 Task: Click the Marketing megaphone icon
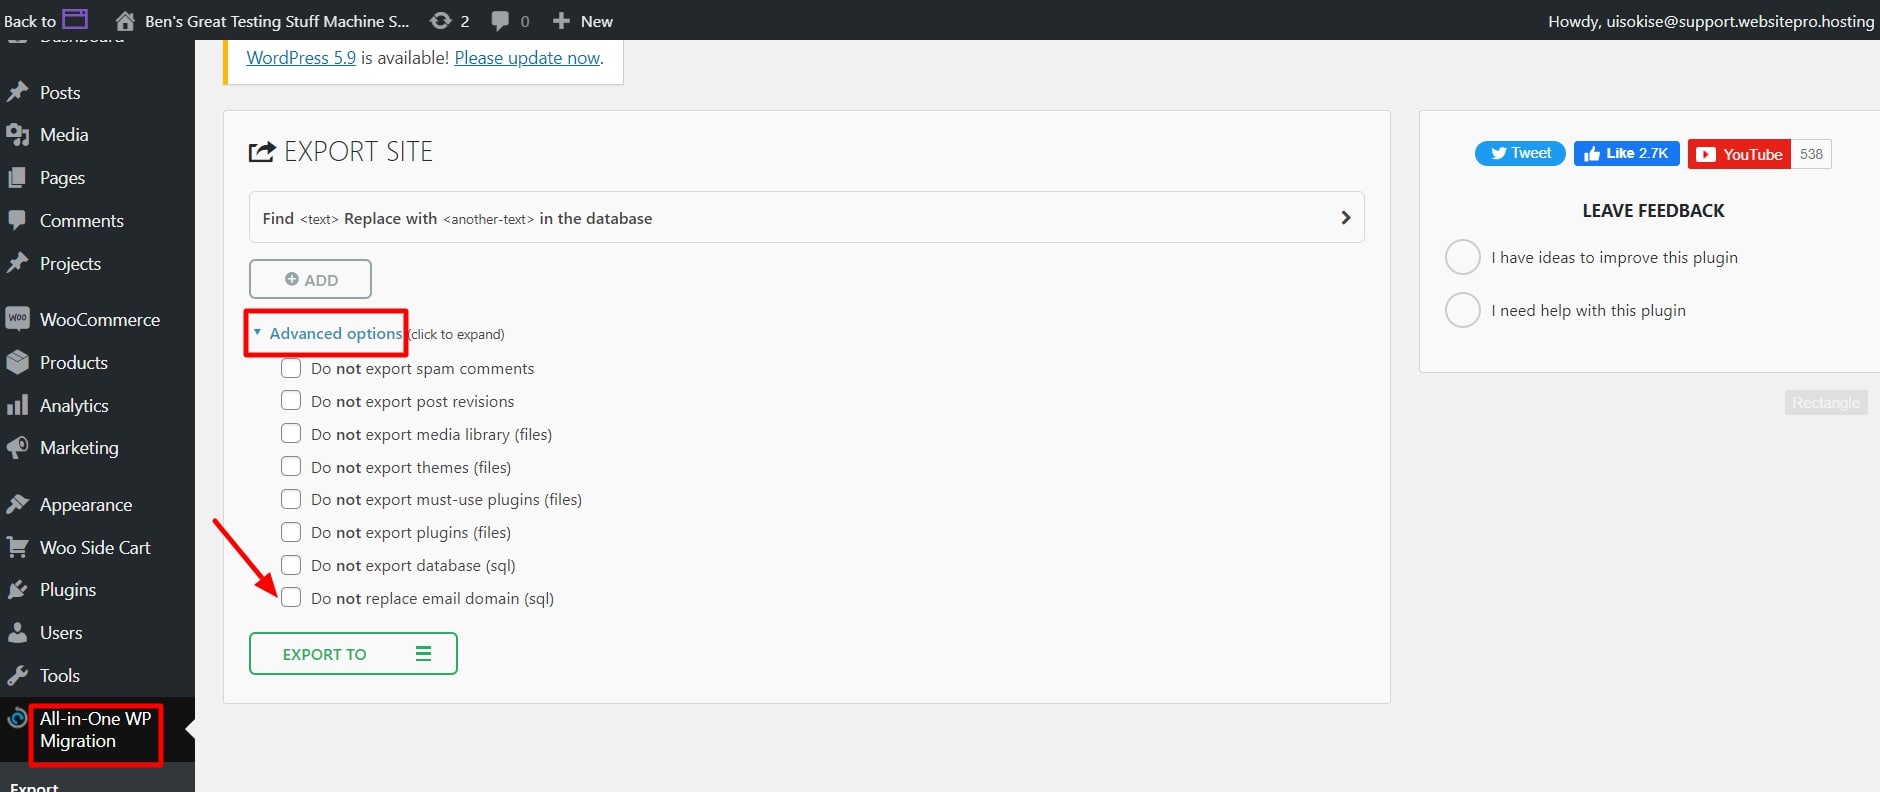click(x=17, y=448)
